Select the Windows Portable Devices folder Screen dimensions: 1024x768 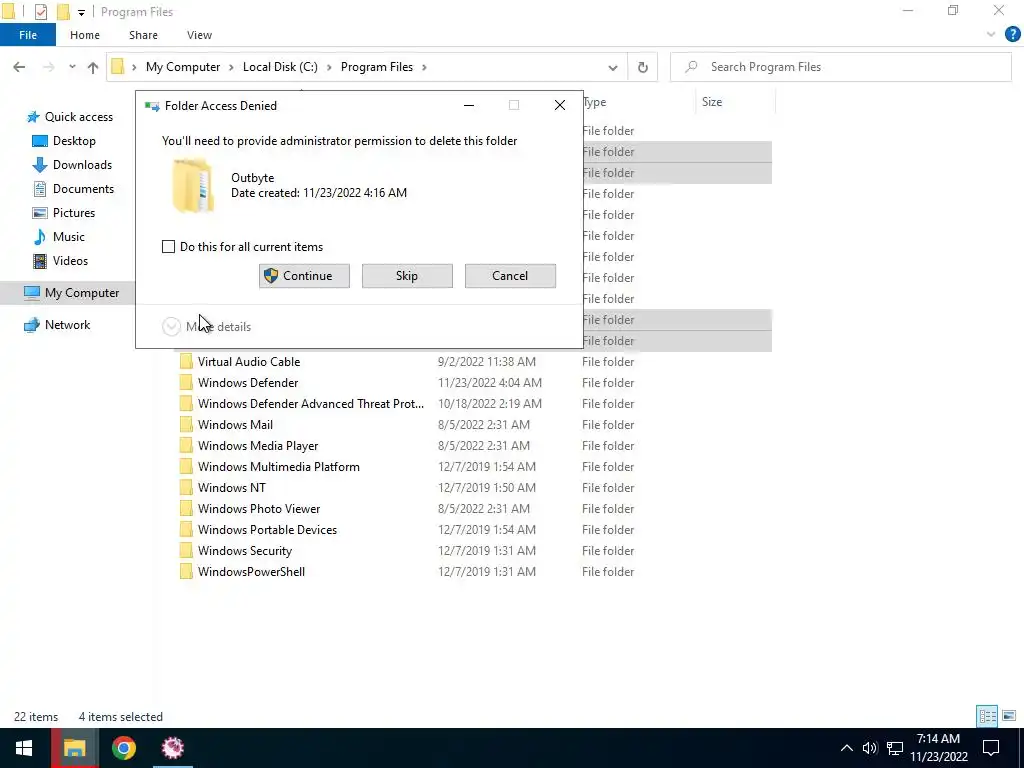tap(267, 530)
